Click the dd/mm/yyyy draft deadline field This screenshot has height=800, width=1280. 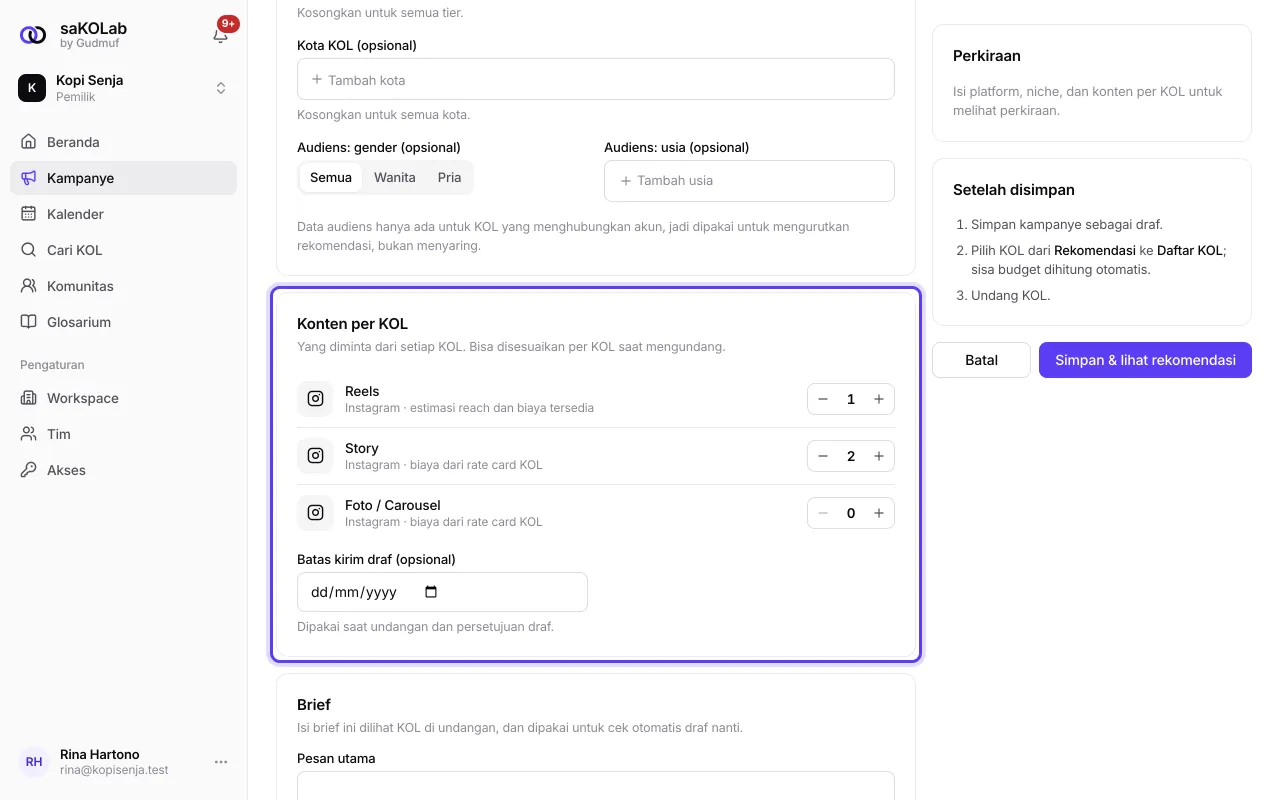[x=442, y=592]
